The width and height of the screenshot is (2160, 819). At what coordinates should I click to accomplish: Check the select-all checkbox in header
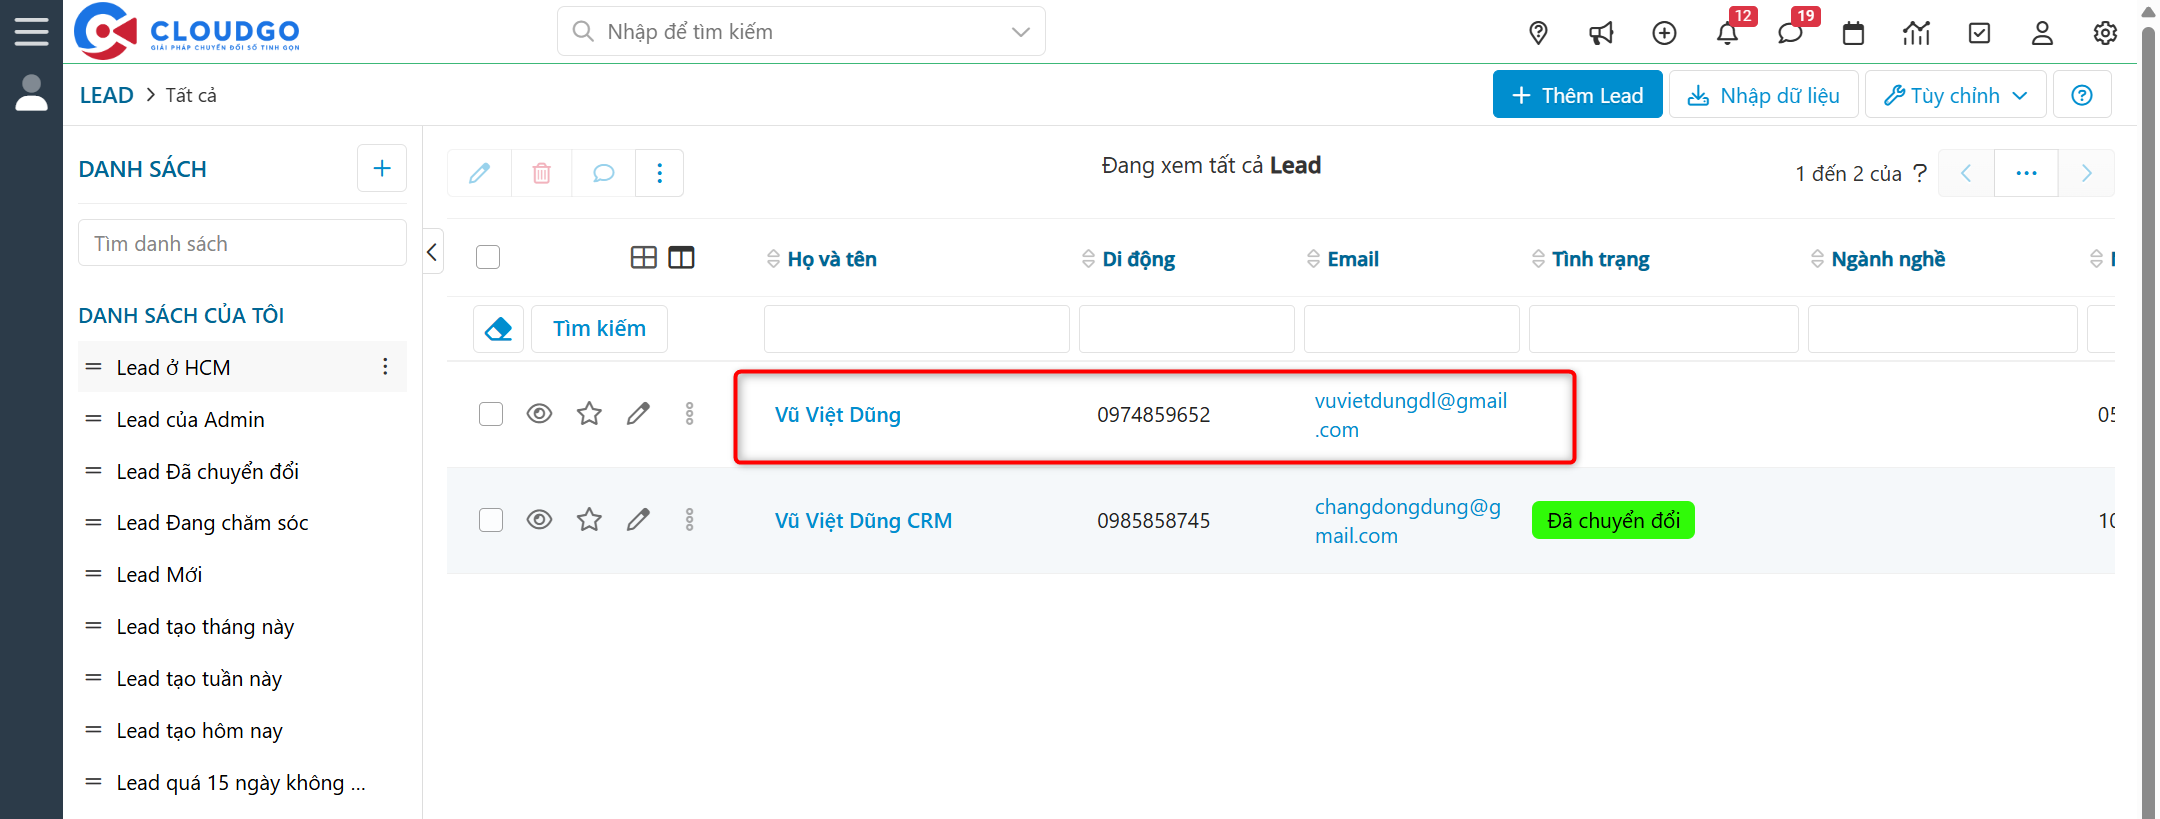(488, 258)
